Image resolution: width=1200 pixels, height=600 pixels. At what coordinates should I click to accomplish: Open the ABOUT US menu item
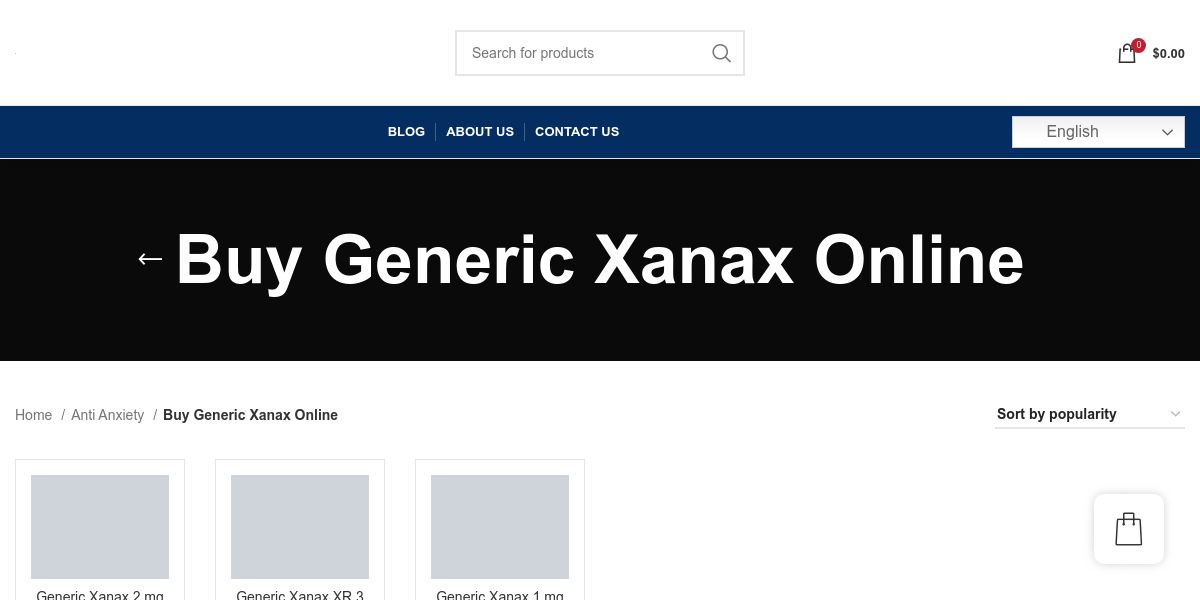point(480,132)
